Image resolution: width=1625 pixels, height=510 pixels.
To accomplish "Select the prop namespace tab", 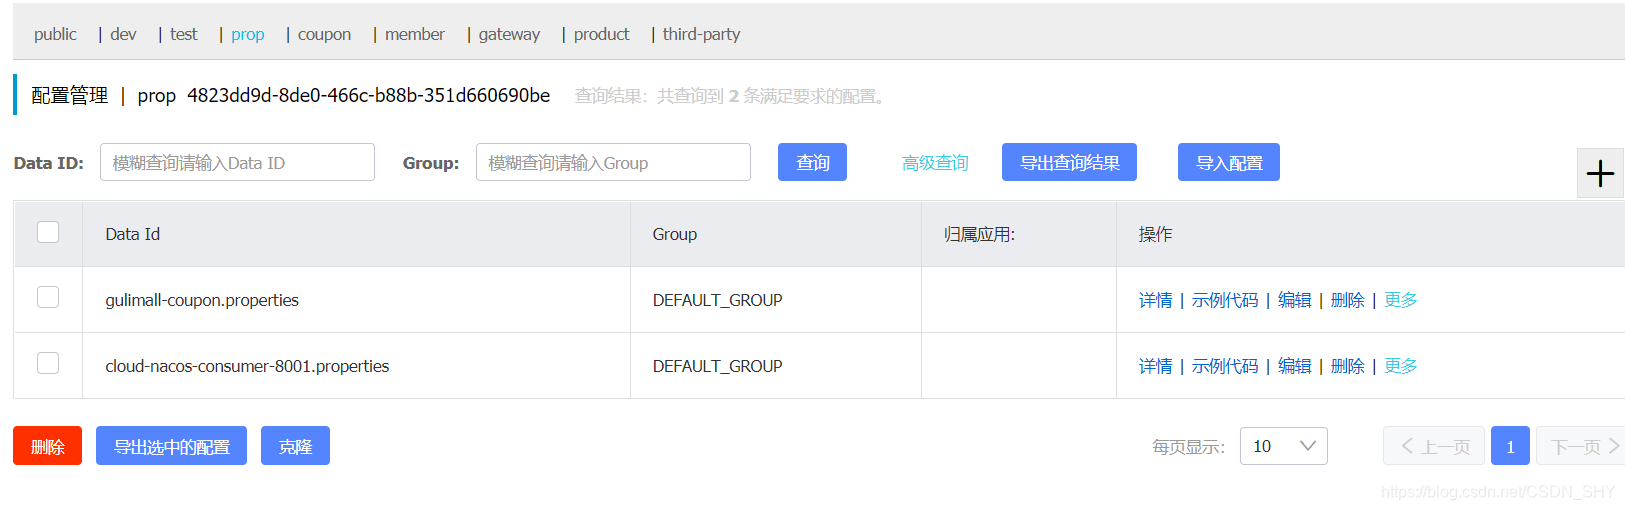I will pos(248,34).
